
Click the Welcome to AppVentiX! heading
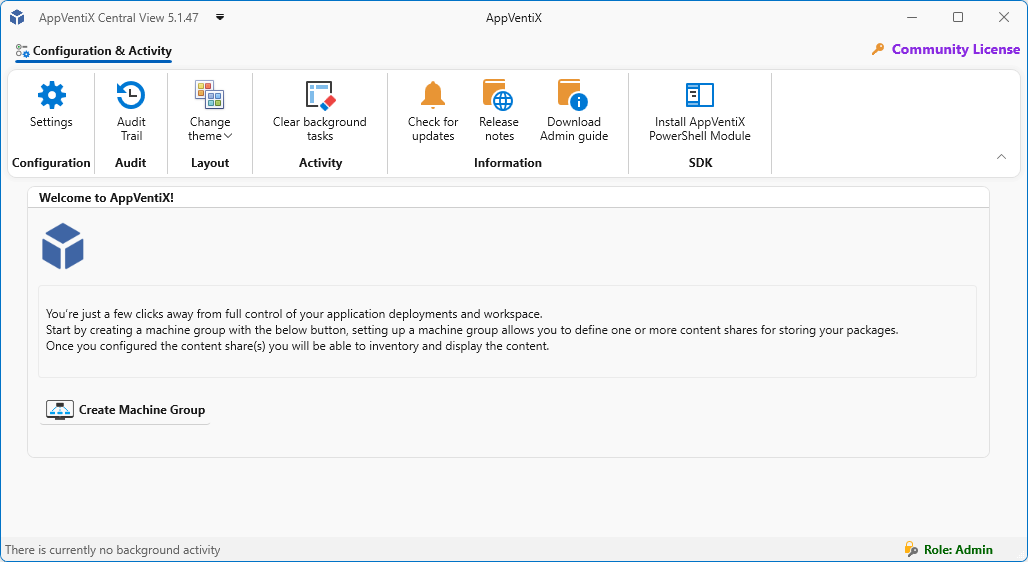(106, 197)
